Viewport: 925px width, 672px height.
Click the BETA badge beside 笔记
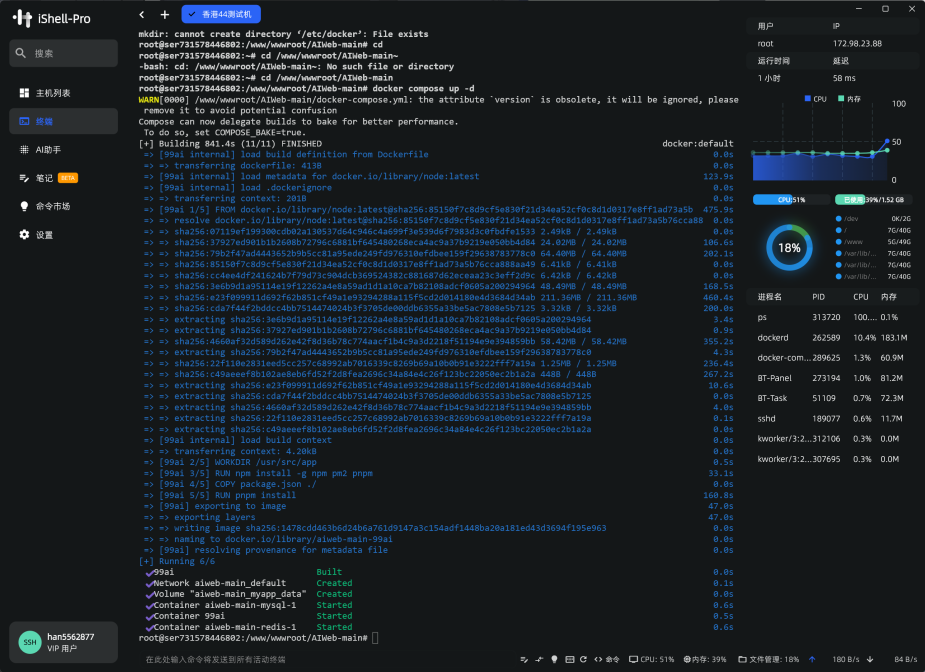pos(68,178)
